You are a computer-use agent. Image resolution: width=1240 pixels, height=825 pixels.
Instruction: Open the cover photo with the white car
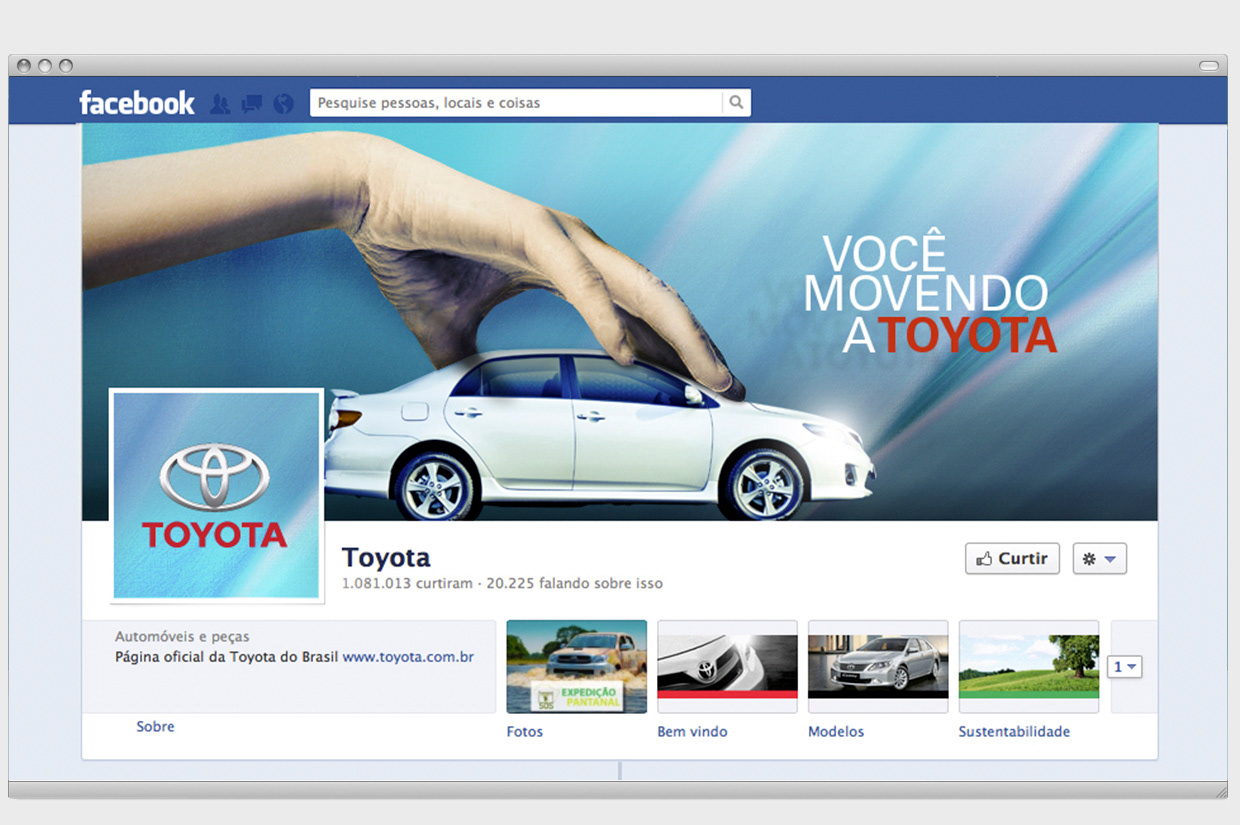coord(620,322)
